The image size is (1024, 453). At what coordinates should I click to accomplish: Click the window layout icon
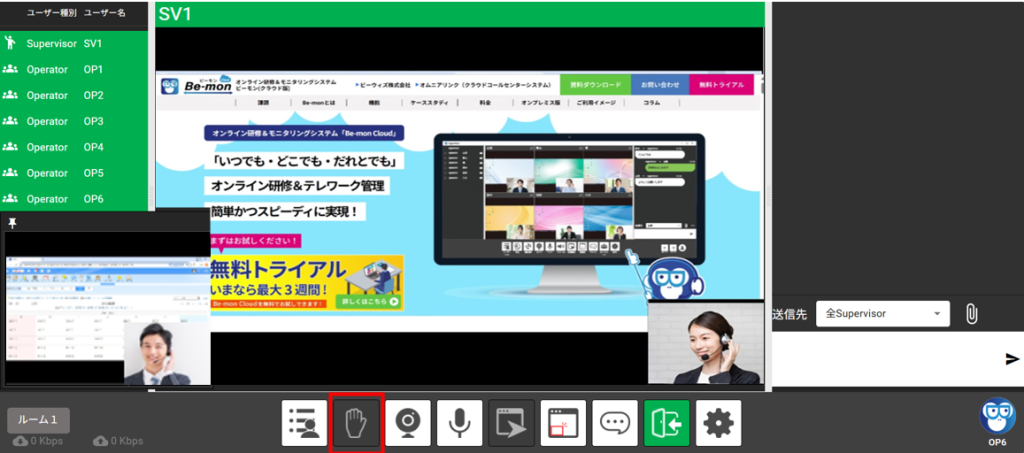564,423
